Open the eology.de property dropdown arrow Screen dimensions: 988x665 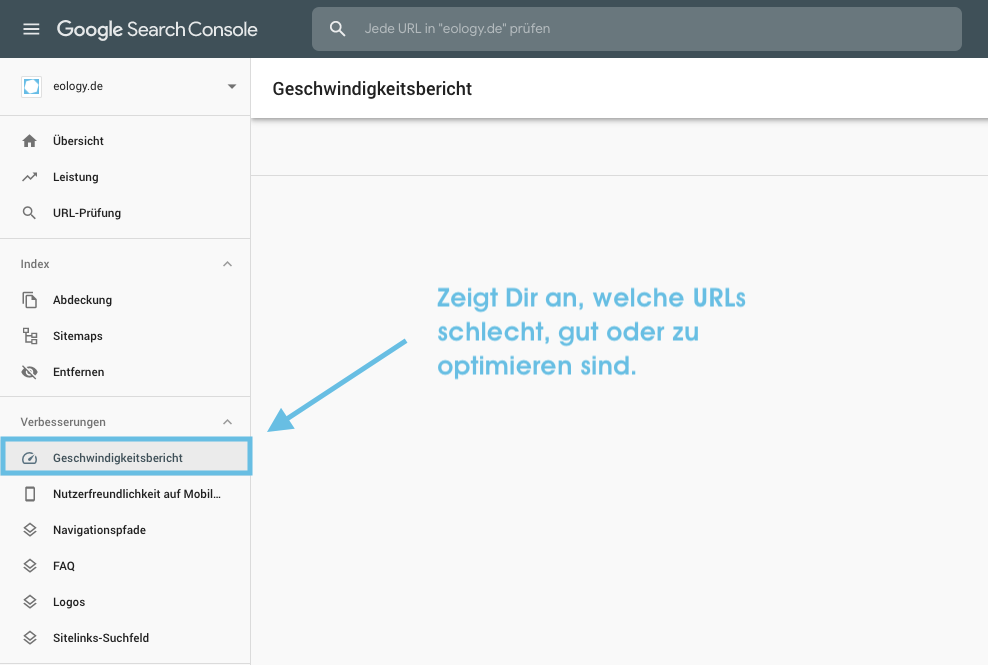coord(232,86)
